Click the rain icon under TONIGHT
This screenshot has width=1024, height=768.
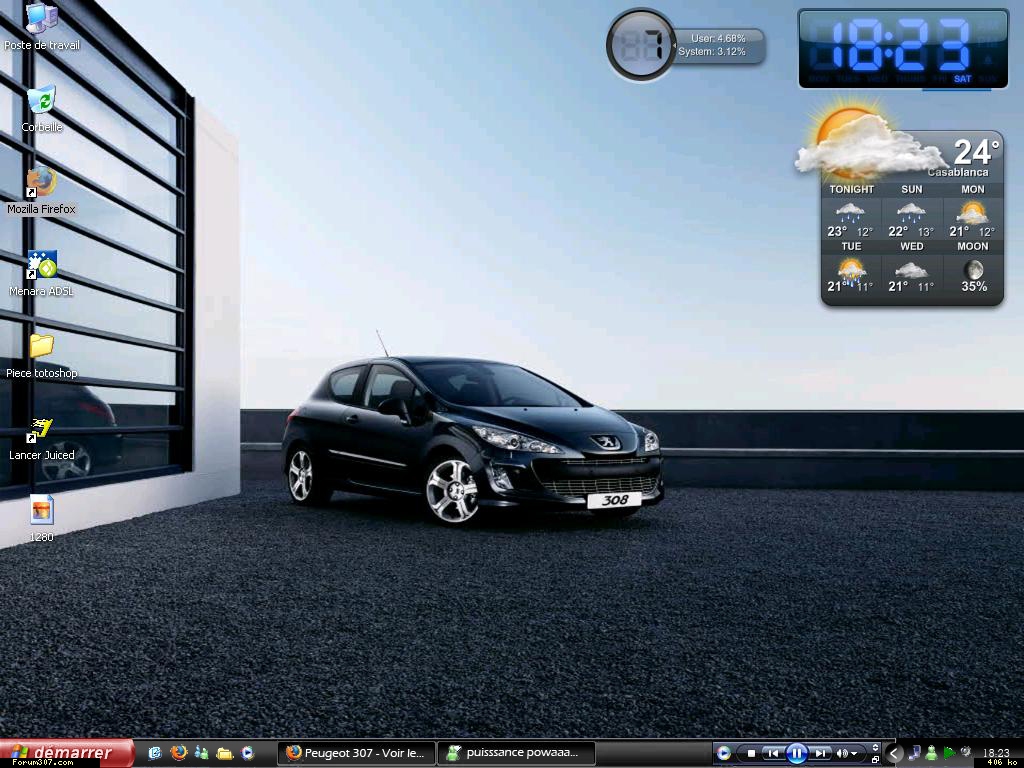click(850, 212)
